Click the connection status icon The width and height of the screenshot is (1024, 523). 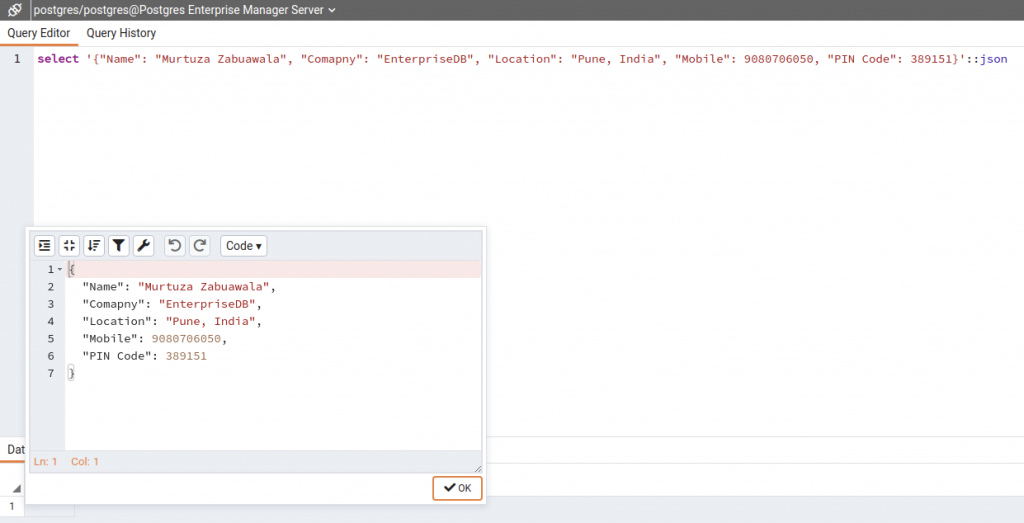15,10
